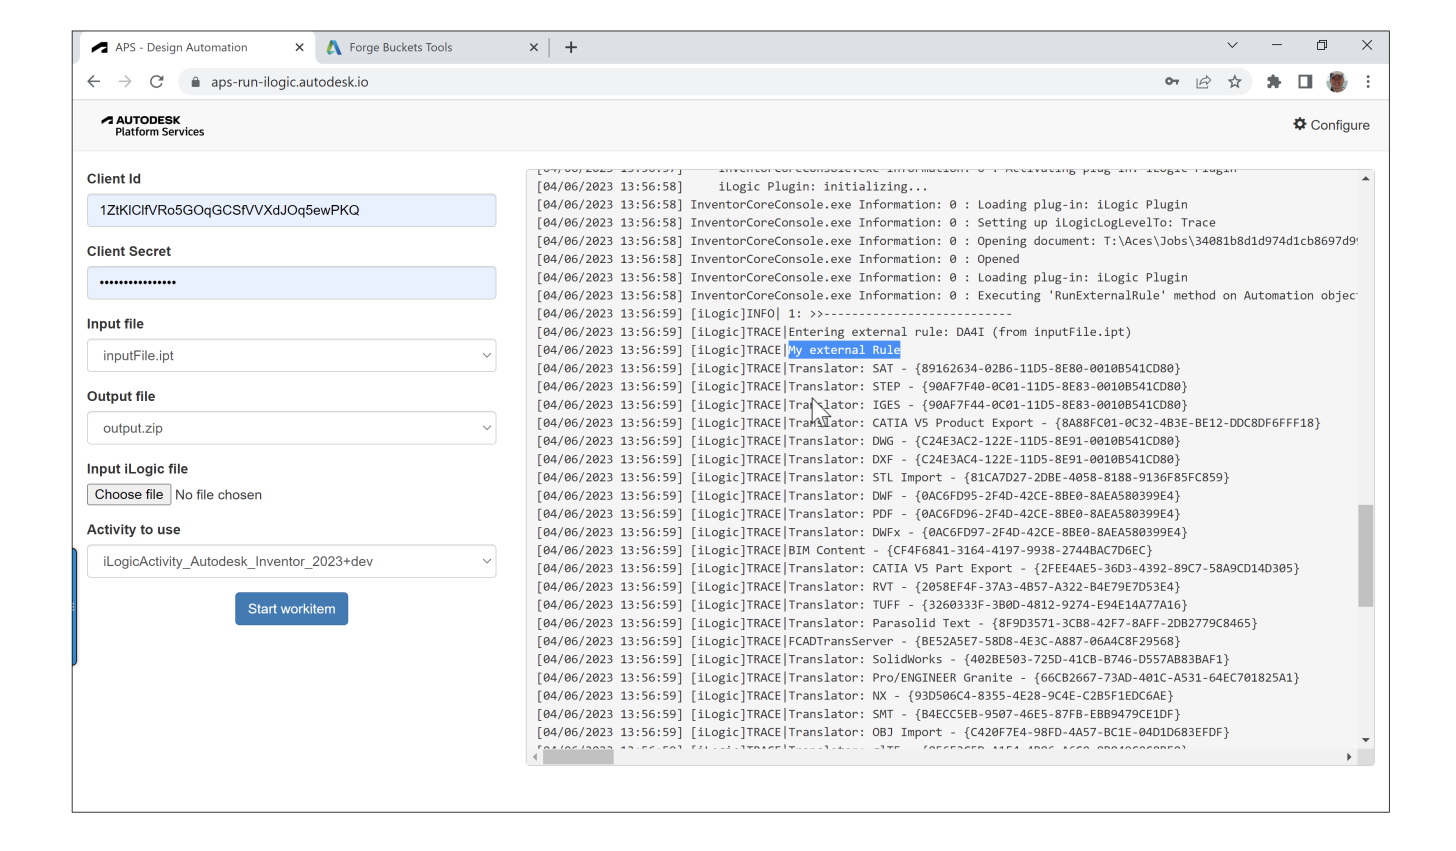The height and width of the screenshot is (851, 1456).
Task: Open a new browser tab
Action: 571,47
